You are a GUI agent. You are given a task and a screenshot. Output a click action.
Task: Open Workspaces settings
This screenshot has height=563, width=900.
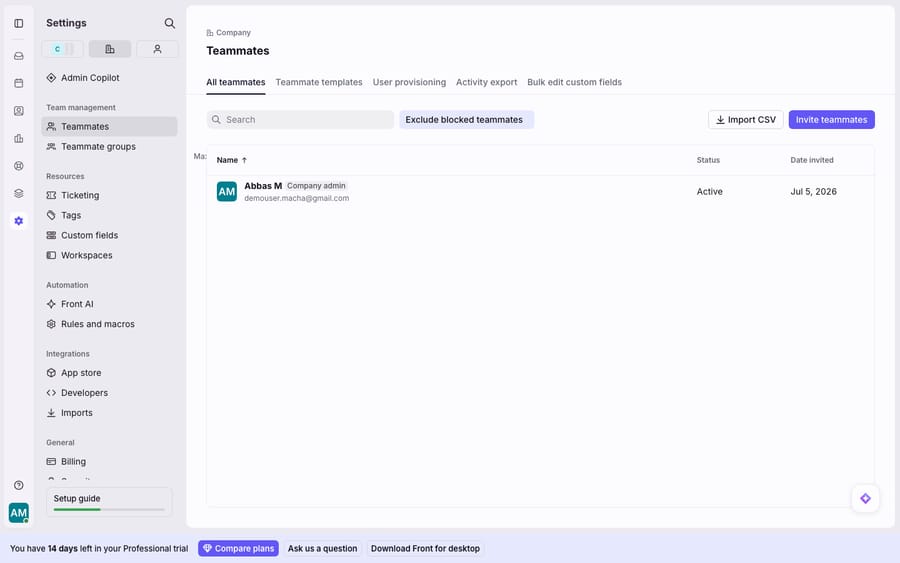[x=109, y=255]
